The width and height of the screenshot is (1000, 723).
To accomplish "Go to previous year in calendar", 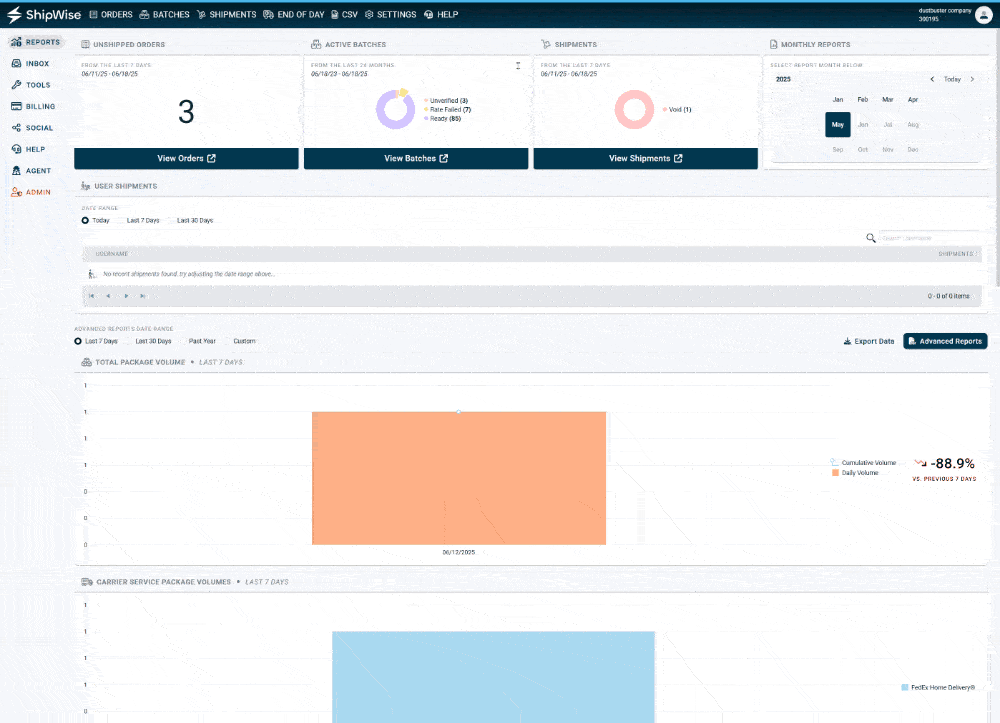I will point(932,79).
